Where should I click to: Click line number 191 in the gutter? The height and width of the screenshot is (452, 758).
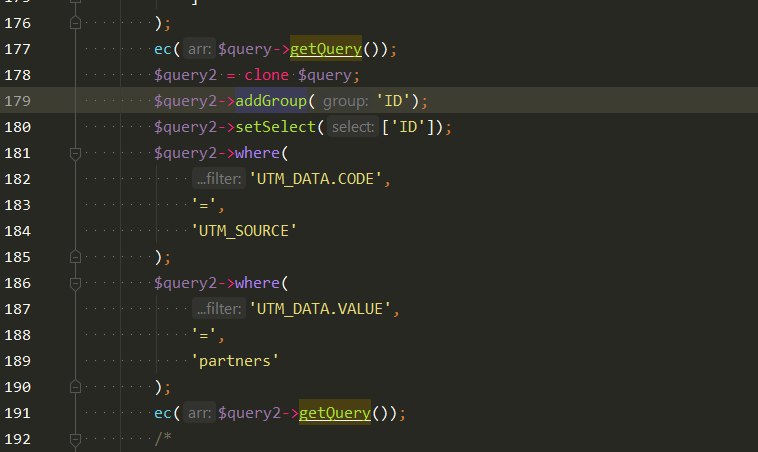click(17, 413)
